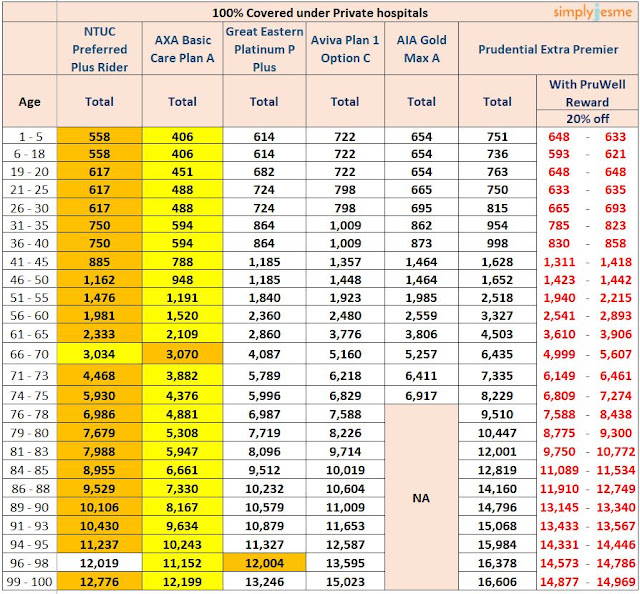Click Aviva value 3,776

point(345,334)
